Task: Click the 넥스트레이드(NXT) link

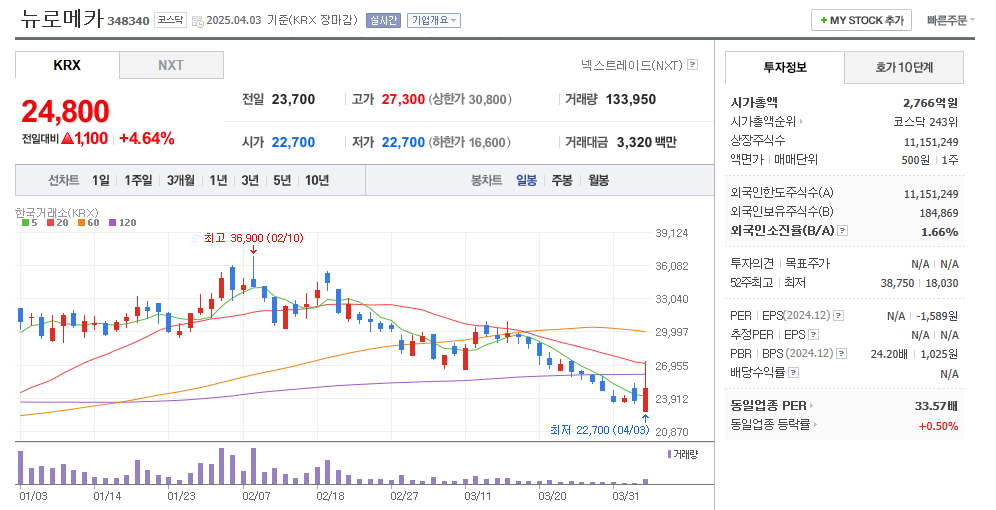Action: (x=631, y=65)
